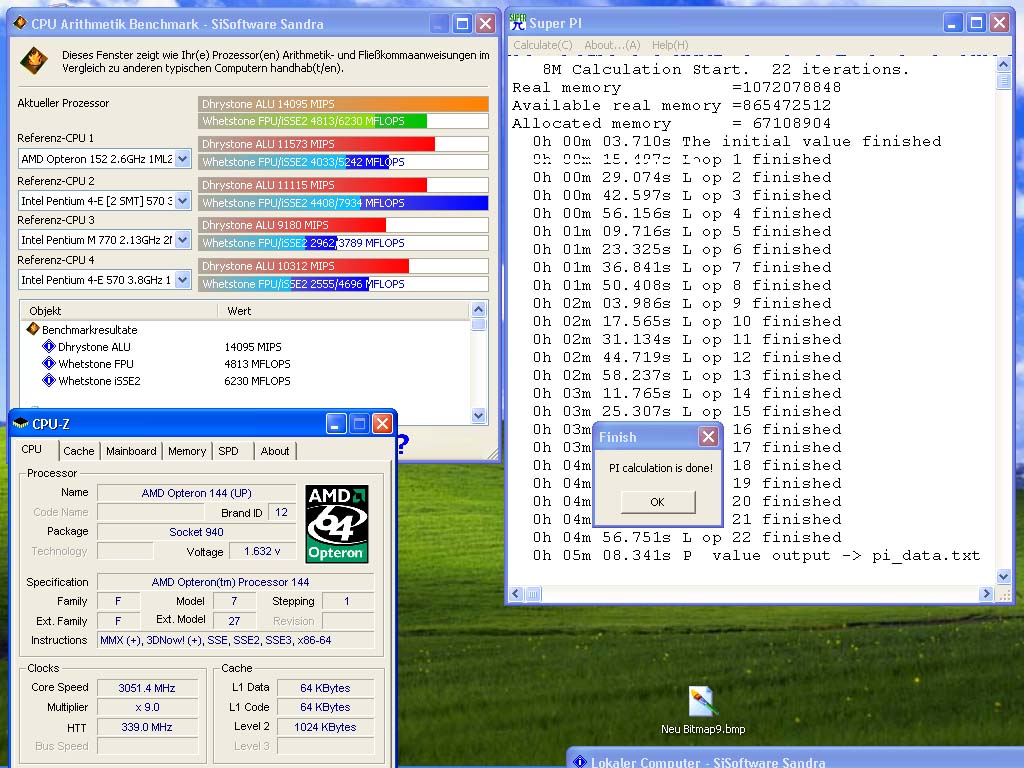
Task: Click the CPU-Z chip icon in title bar
Action: 20,423
